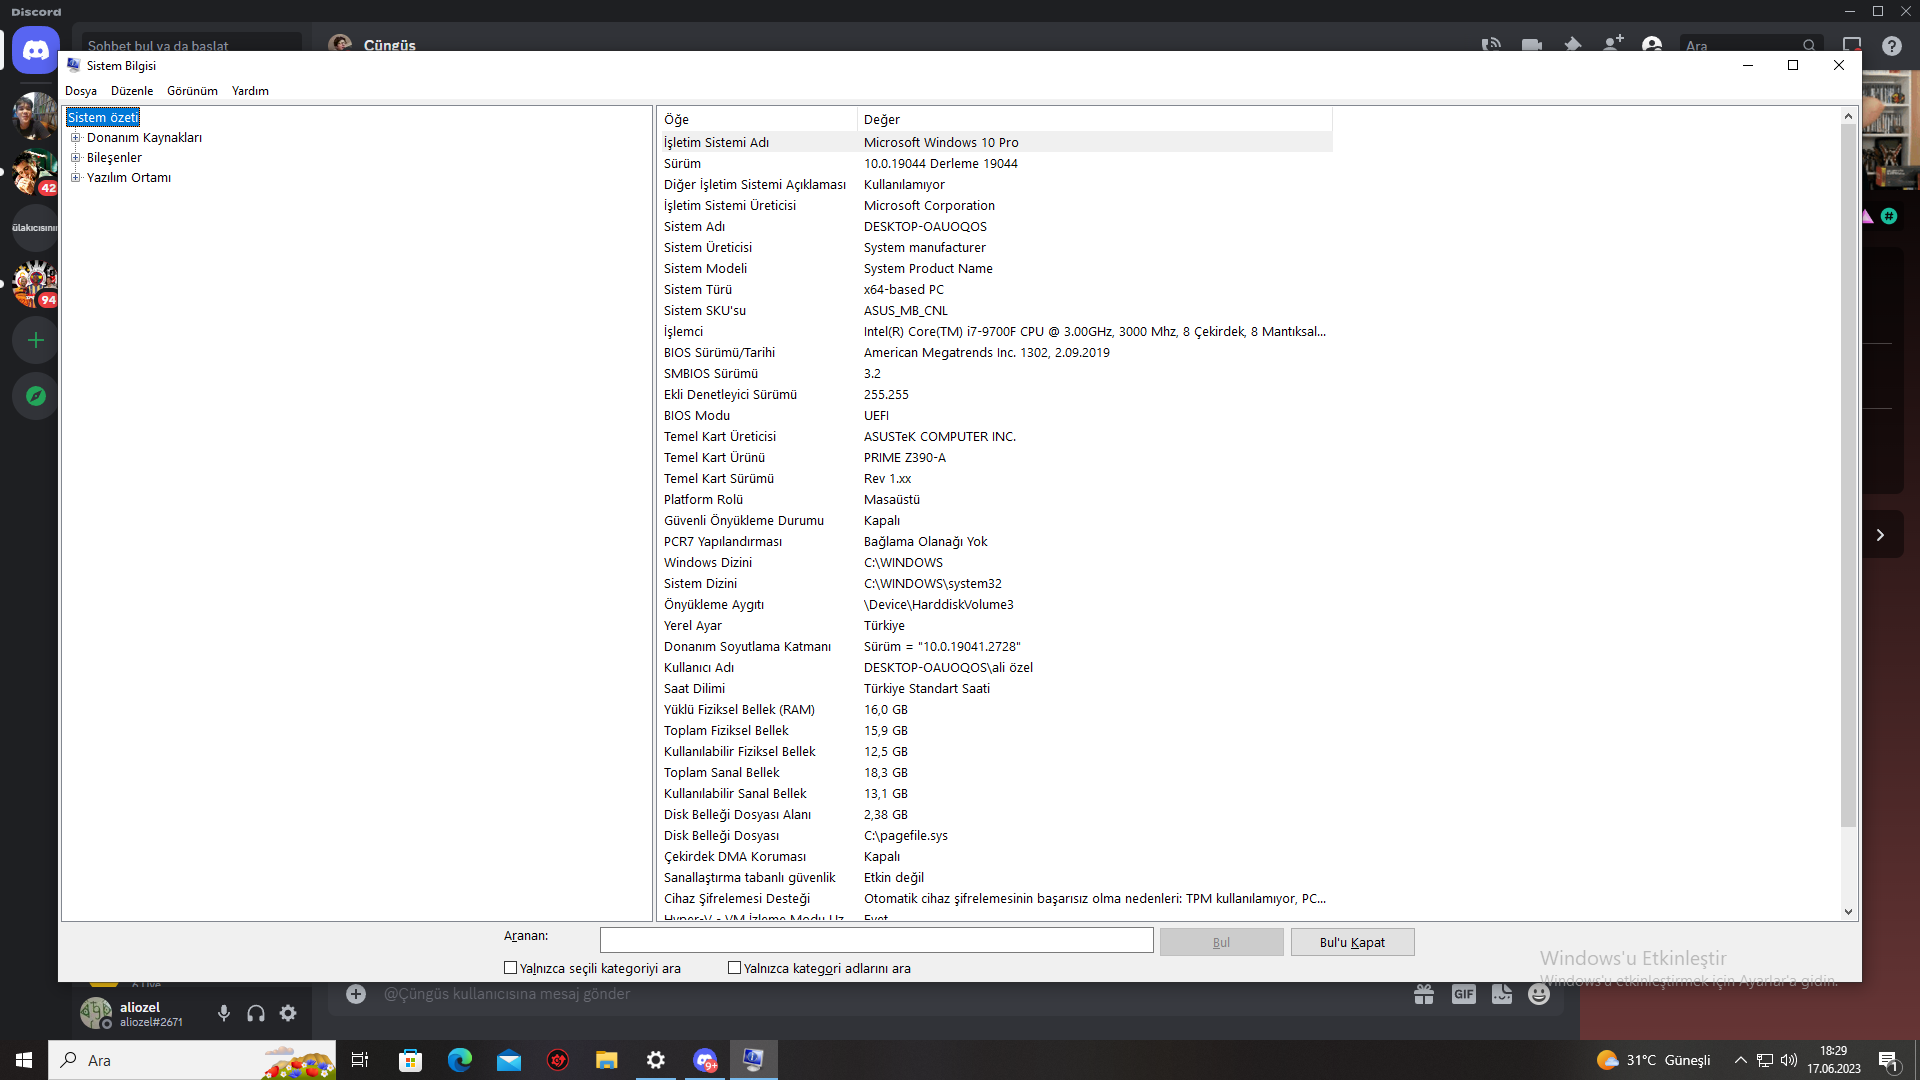Screen dimensions: 1920x1080
Task: Expand the Donanım Kaynakları tree node
Action: 75,138
